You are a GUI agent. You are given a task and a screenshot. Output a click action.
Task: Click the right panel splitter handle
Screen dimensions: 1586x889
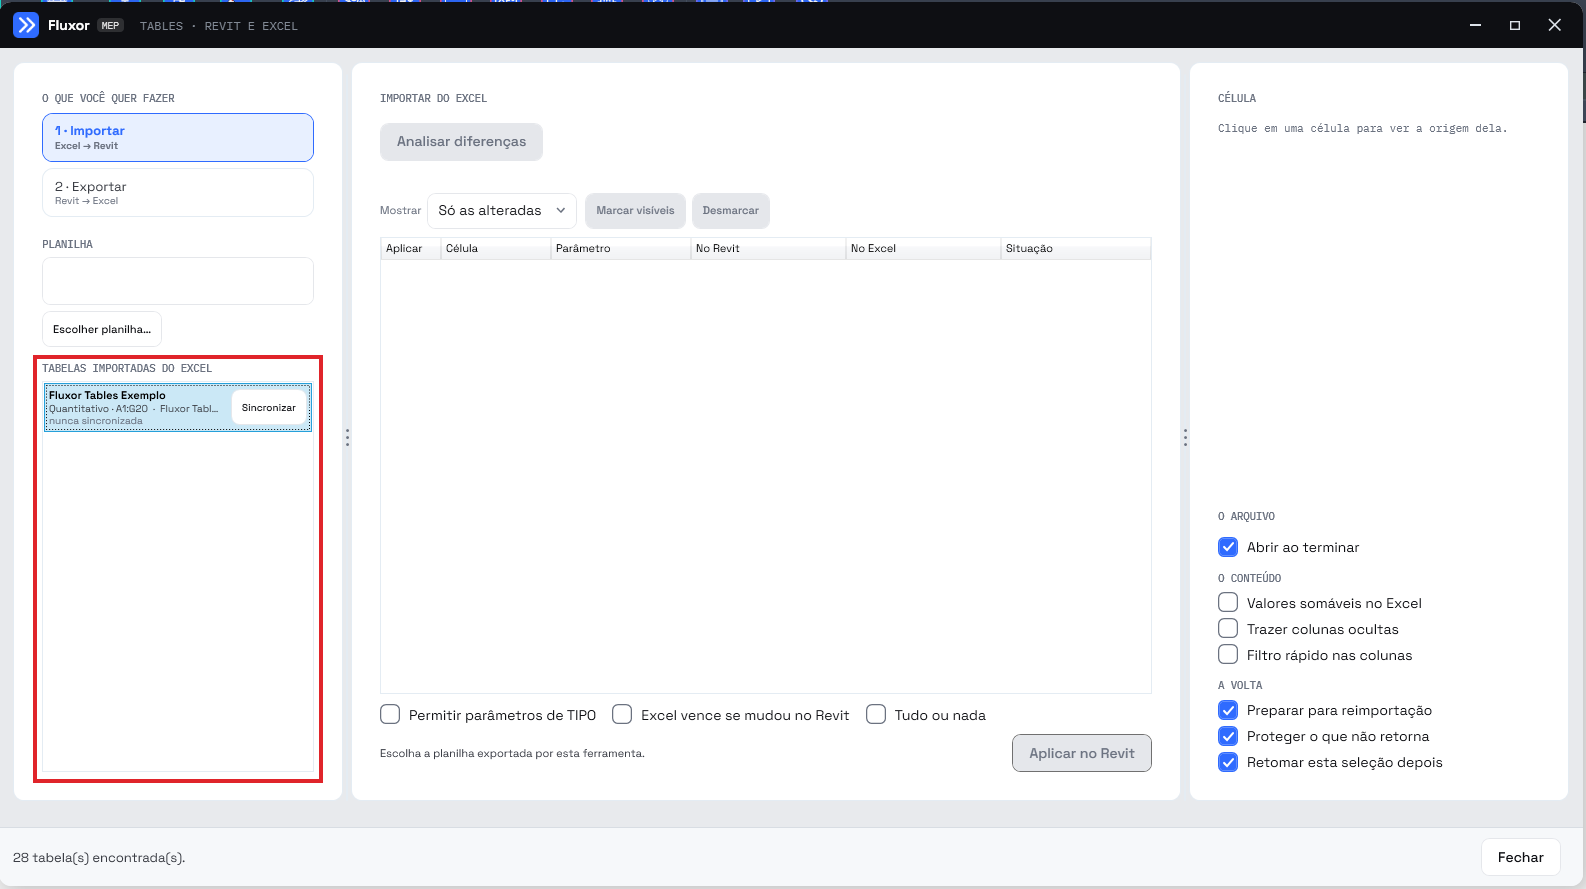[x=1185, y=437]
